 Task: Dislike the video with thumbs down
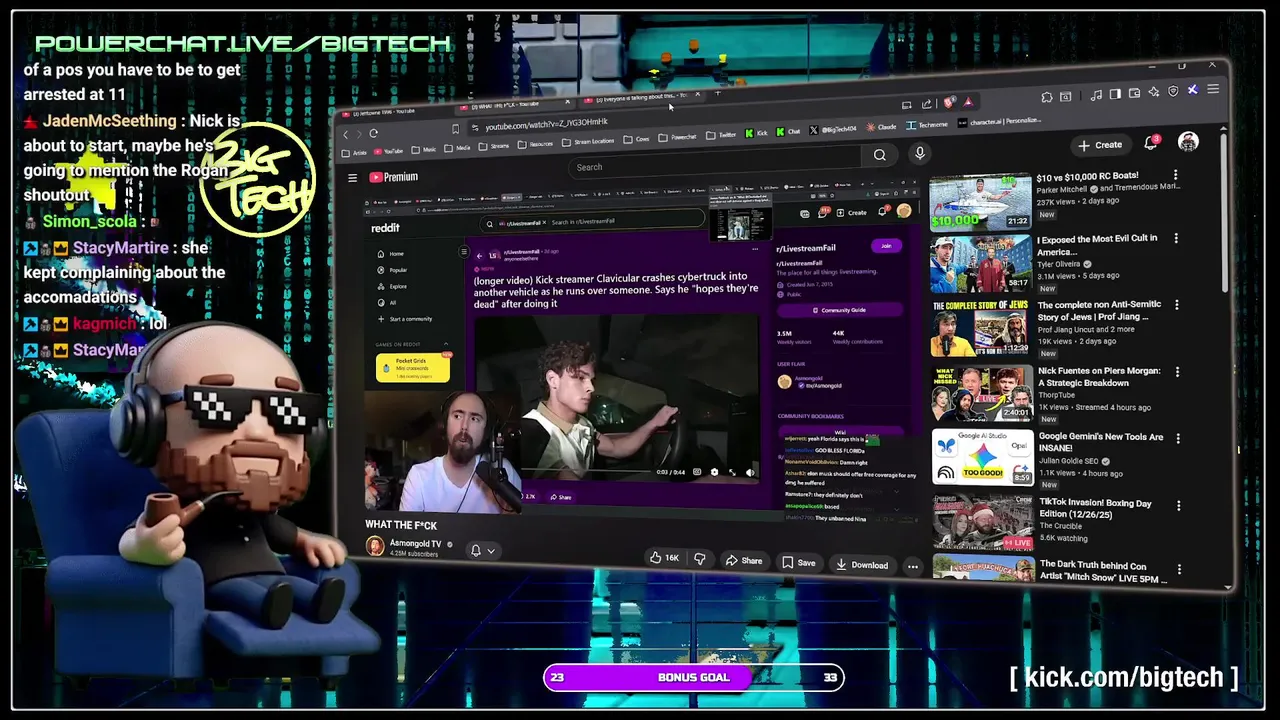pos(700,559)
